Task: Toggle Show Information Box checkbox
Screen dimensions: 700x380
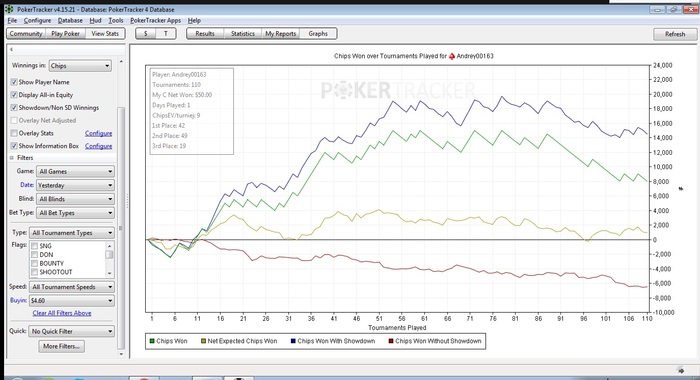Action: click(x=14, y=146)
